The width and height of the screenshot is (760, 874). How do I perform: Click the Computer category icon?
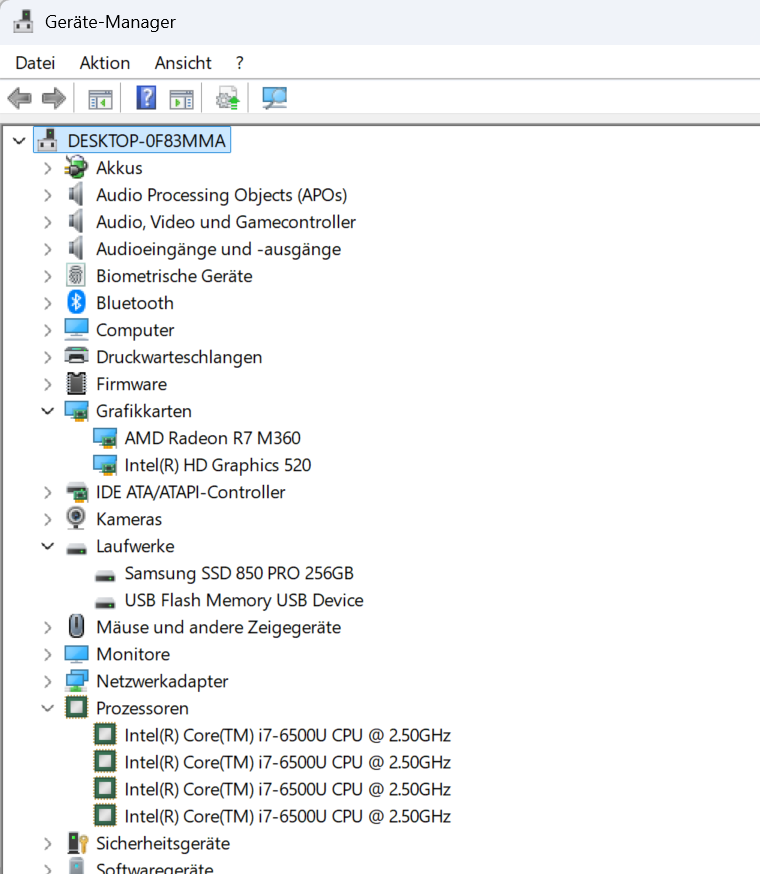[x=76, y=329]
